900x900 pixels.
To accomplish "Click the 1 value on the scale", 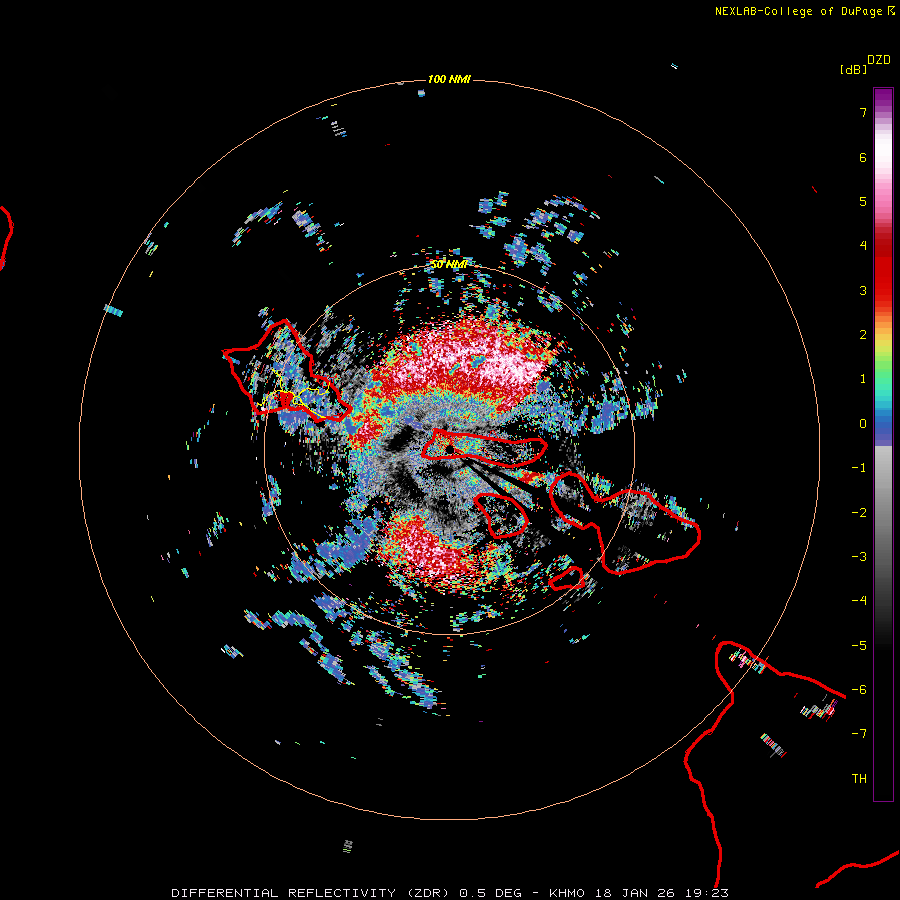I will [x=863, y=379].
